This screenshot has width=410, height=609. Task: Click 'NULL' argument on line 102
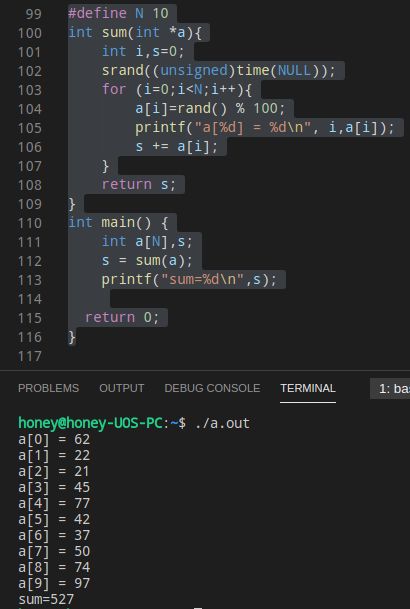click(x=295, y=71)
